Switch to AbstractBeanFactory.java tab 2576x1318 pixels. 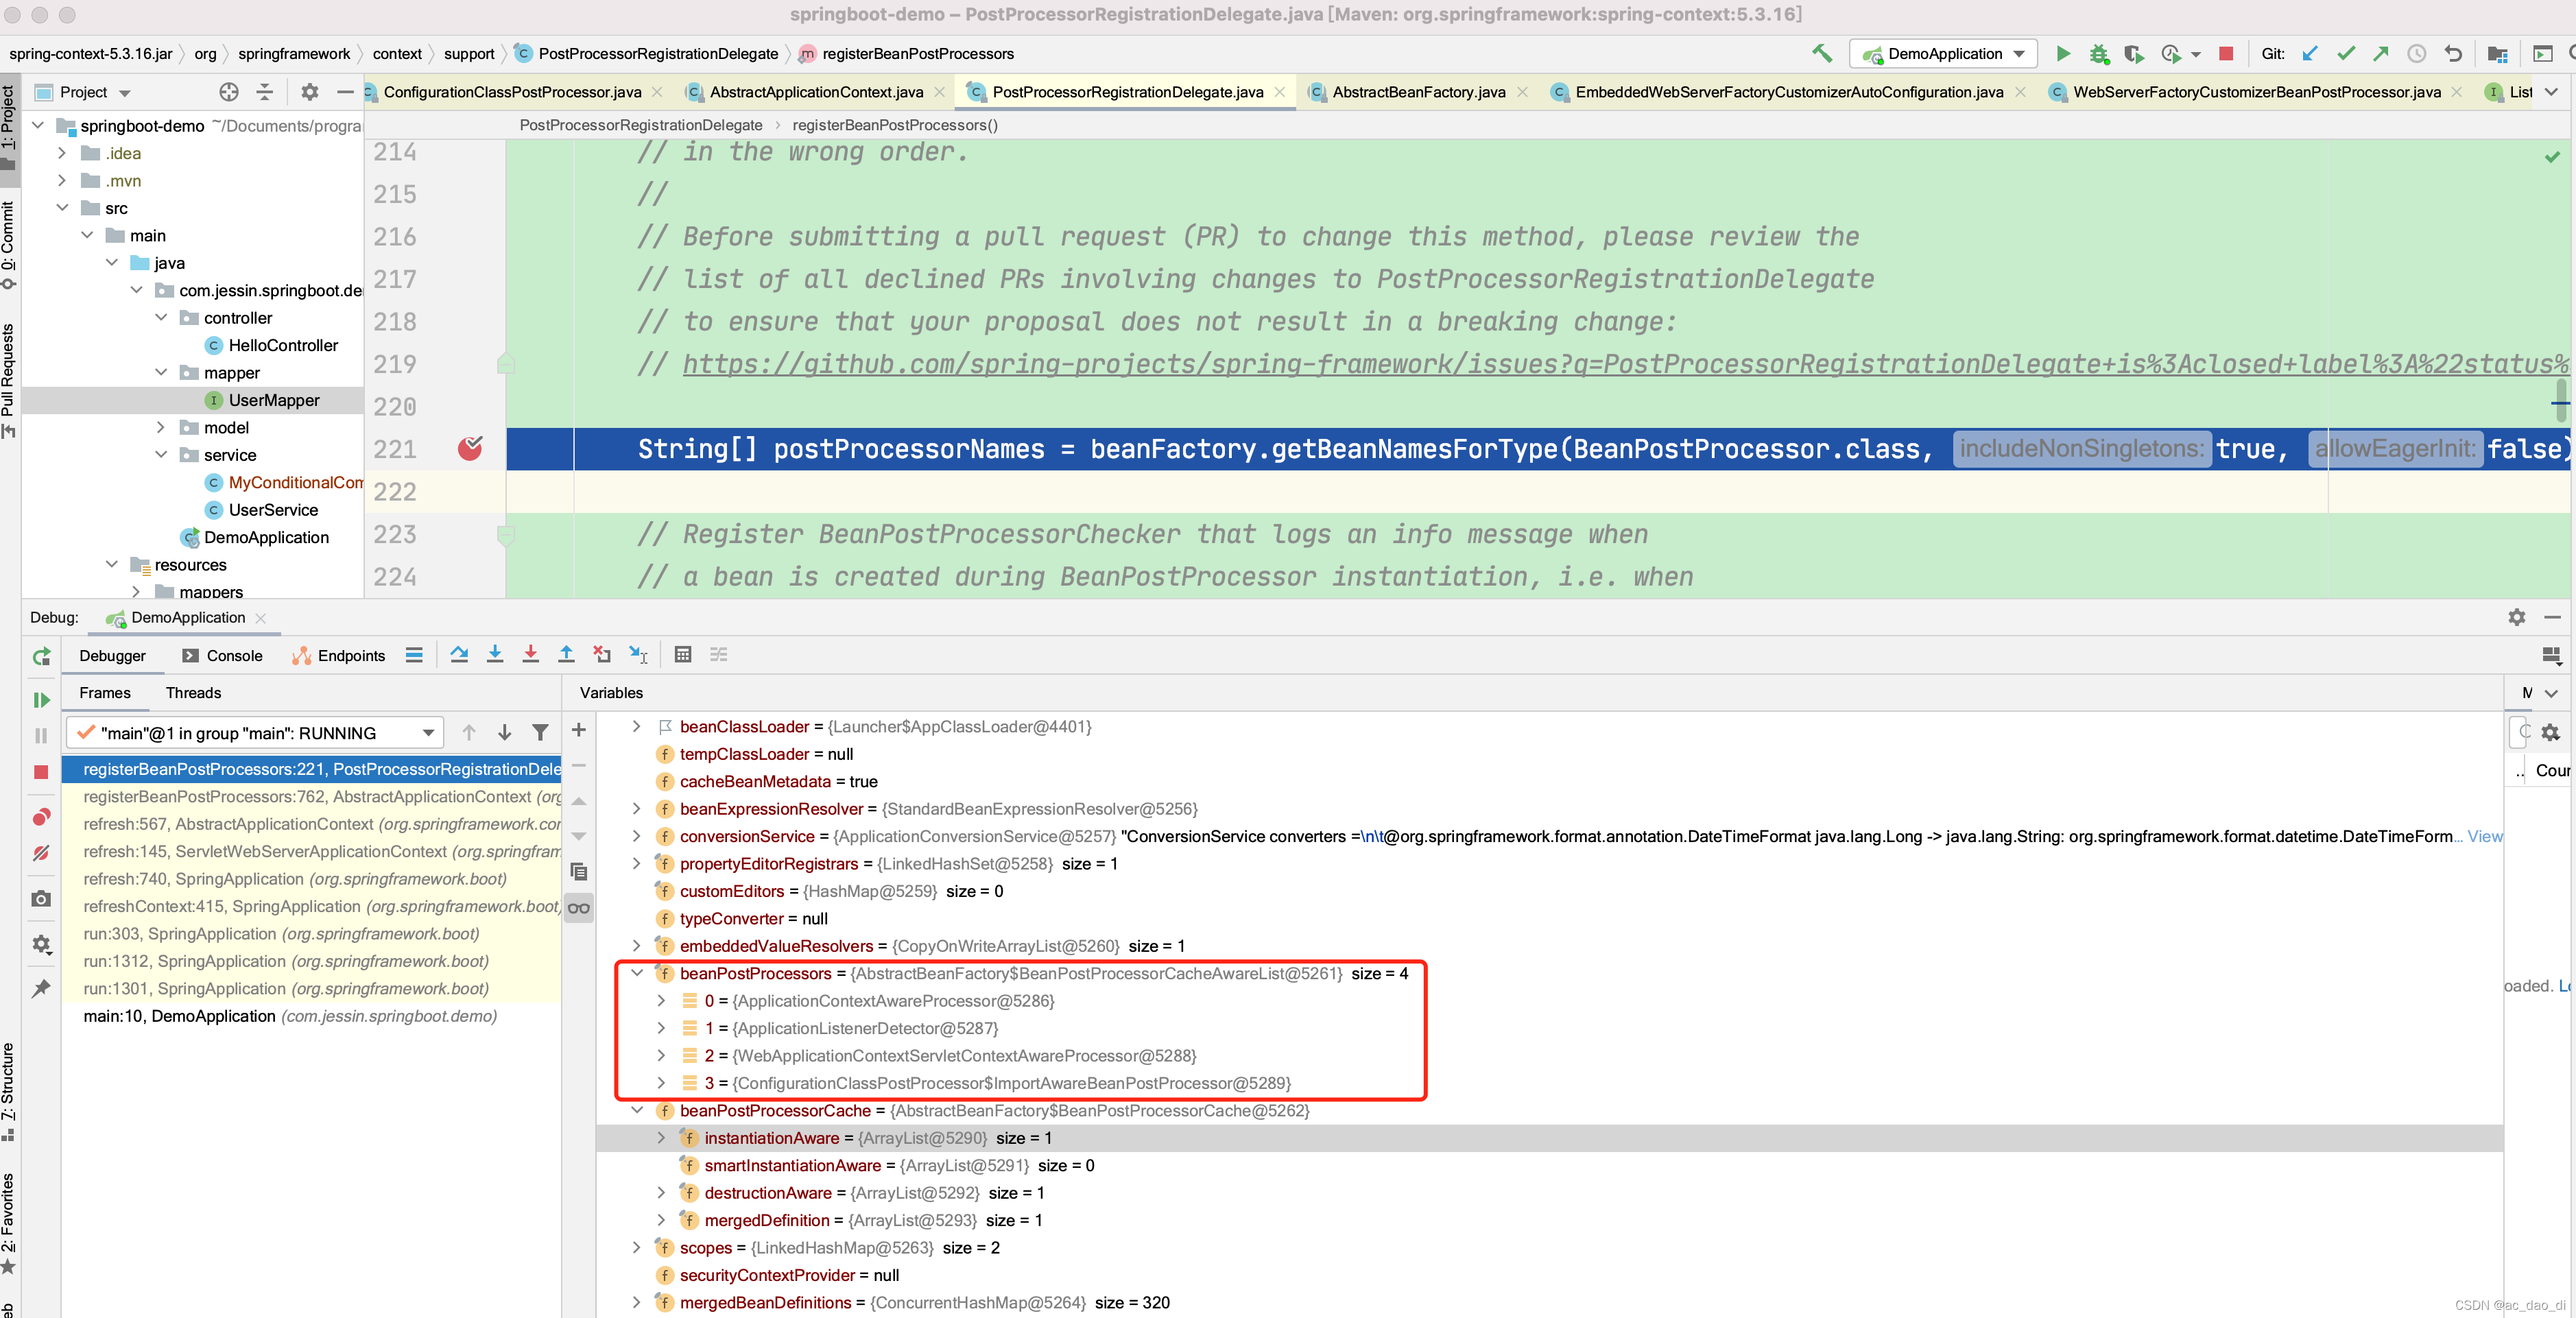click(1418, 92)
